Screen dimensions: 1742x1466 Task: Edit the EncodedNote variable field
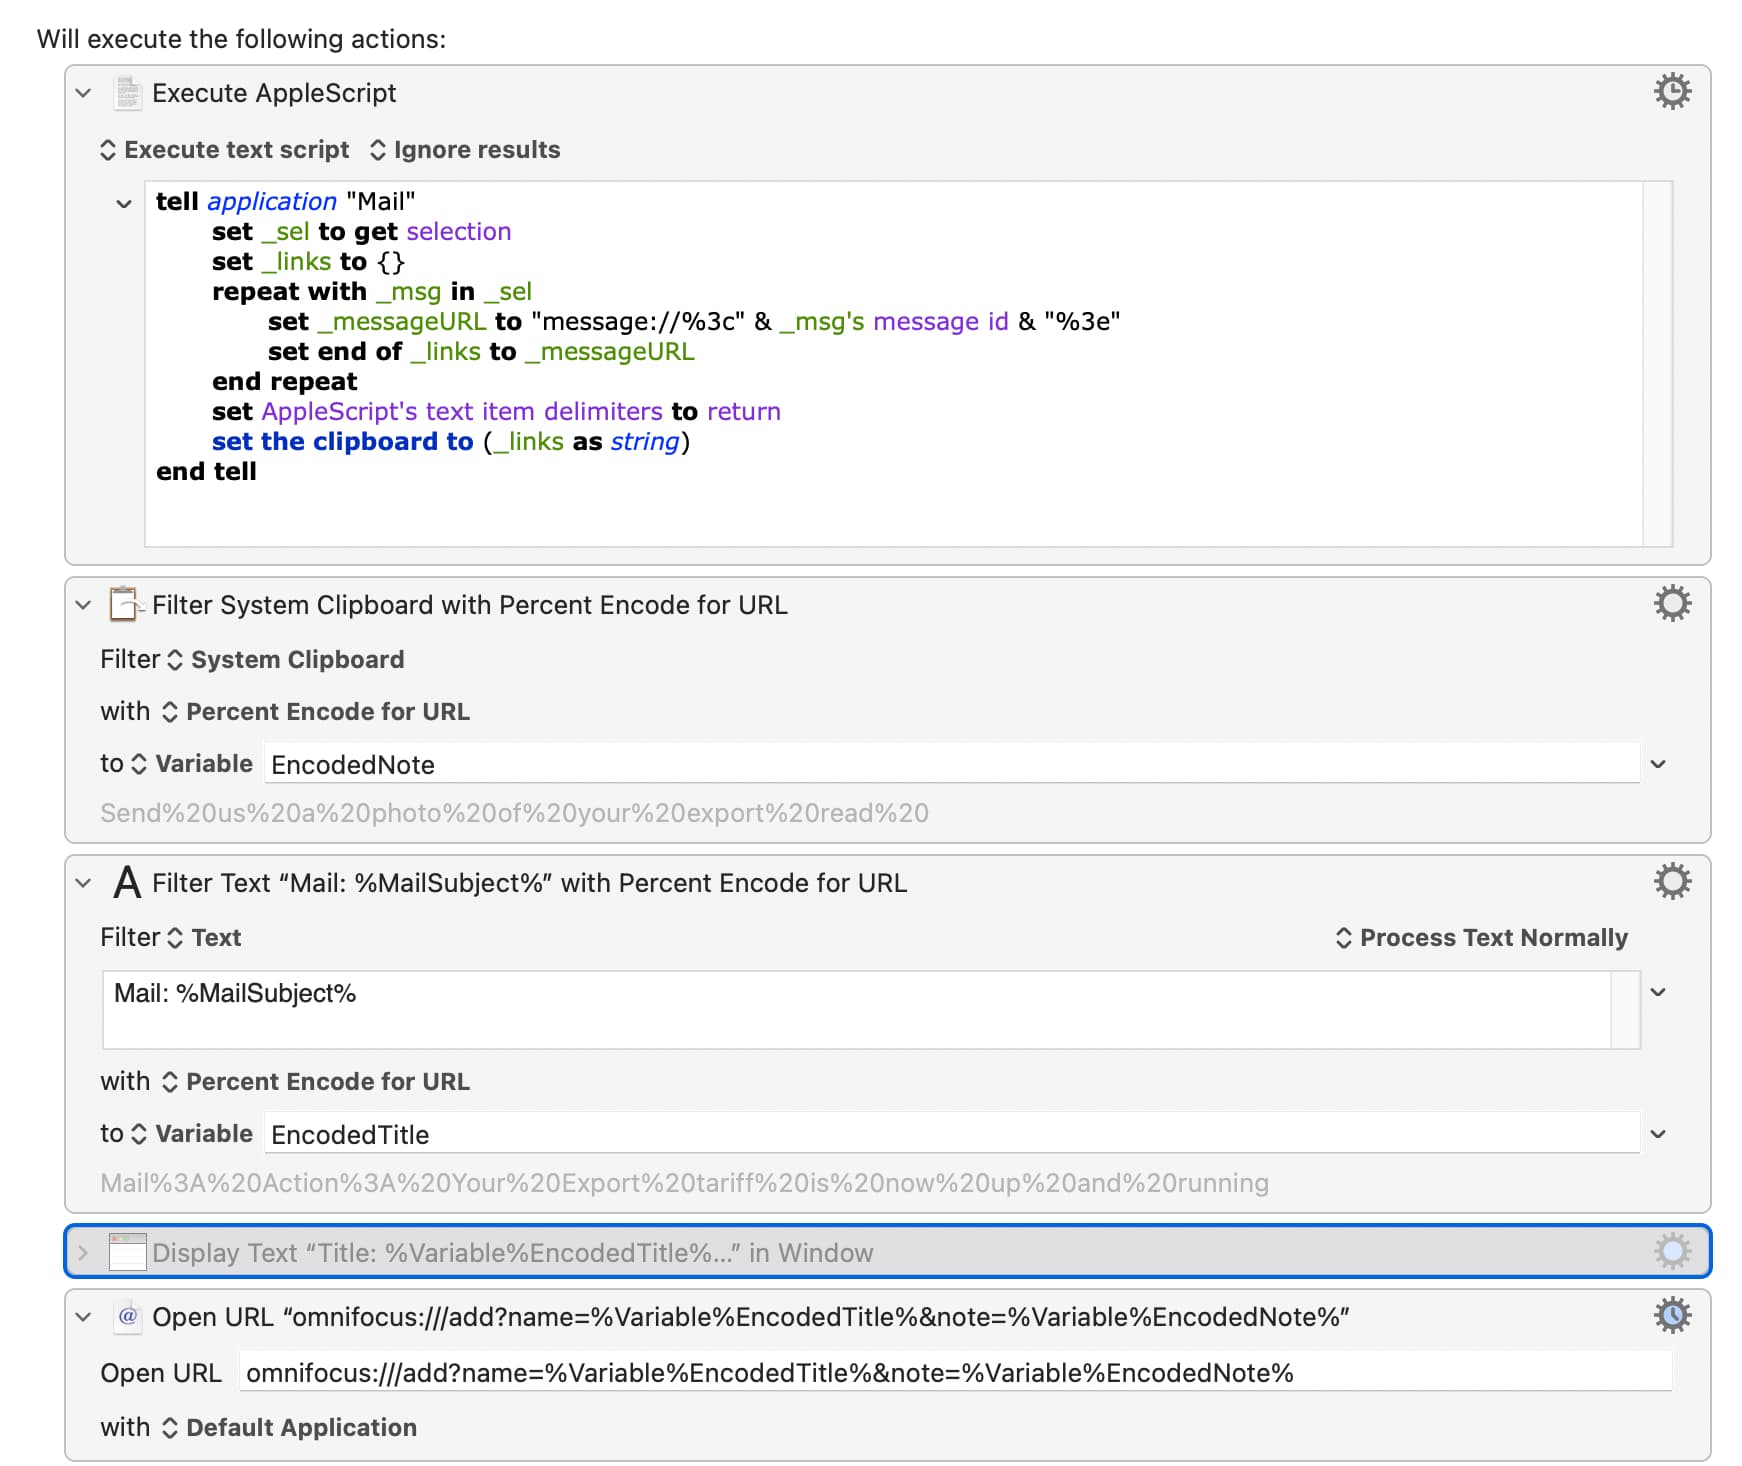point(951,764)
